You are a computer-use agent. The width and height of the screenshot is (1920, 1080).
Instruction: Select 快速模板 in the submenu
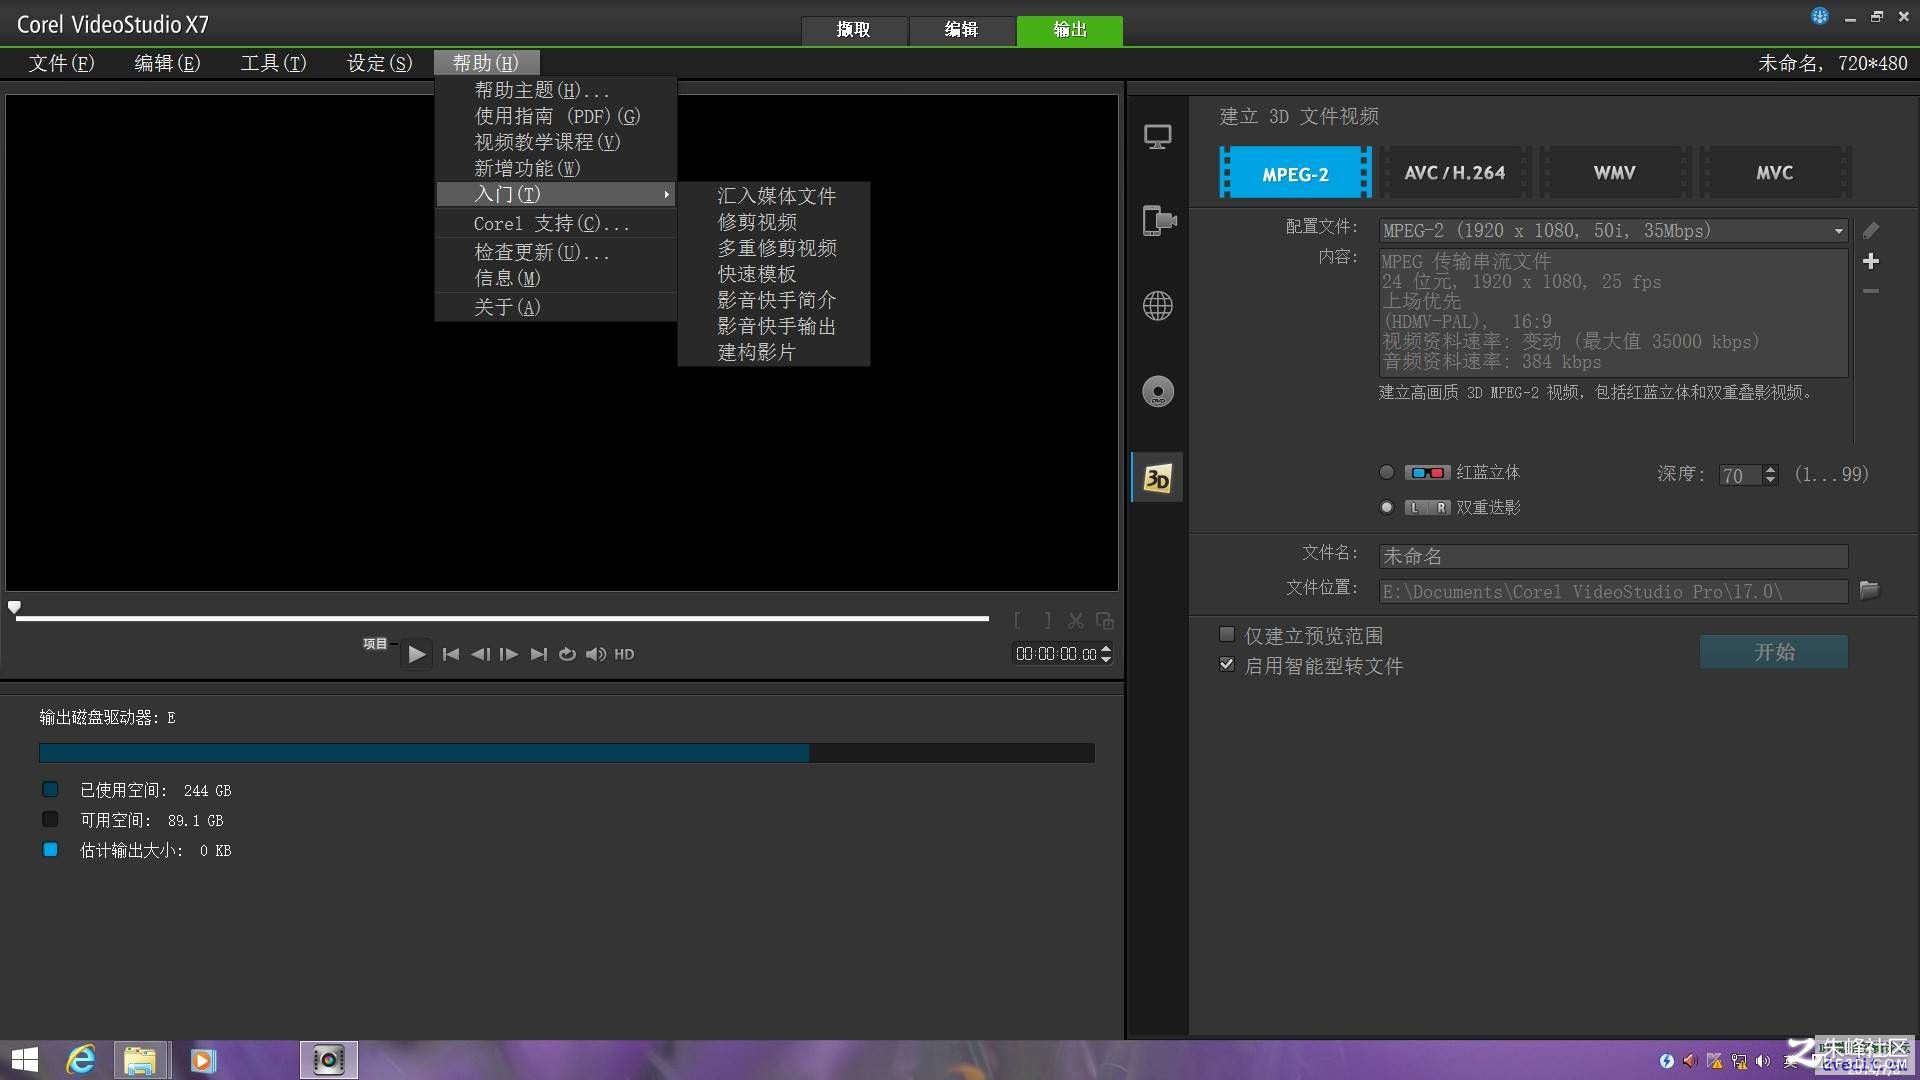pos(774,274)
